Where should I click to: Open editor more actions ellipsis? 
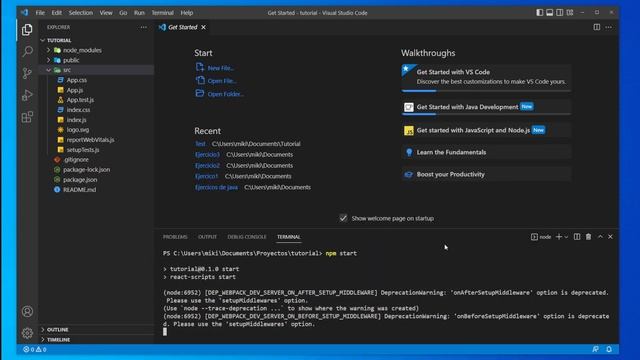click(609, 27)
